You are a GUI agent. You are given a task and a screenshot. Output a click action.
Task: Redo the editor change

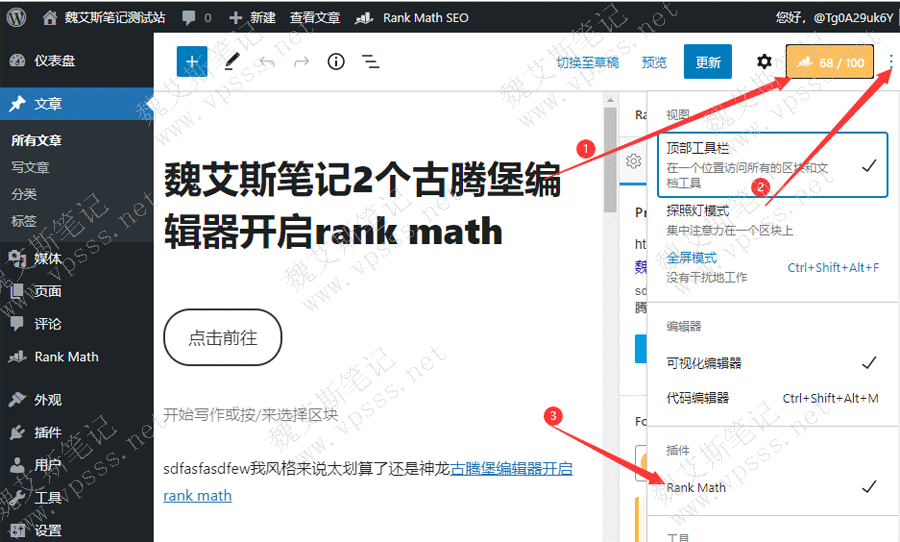coord(301,61)
